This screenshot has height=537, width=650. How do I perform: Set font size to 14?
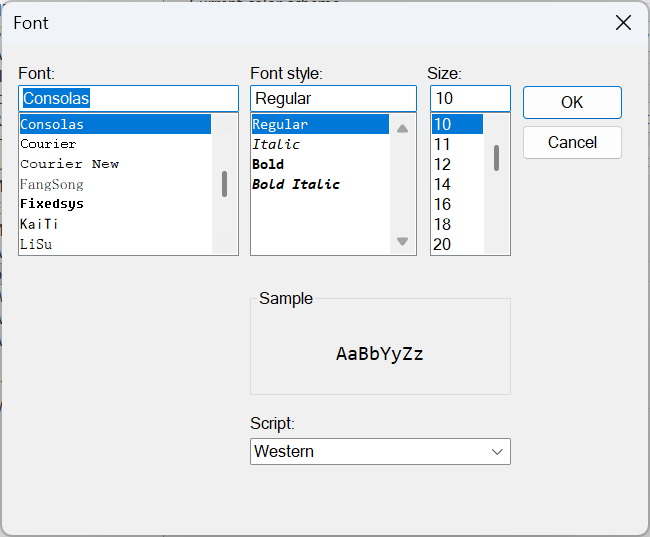click(x=457, y=184)
